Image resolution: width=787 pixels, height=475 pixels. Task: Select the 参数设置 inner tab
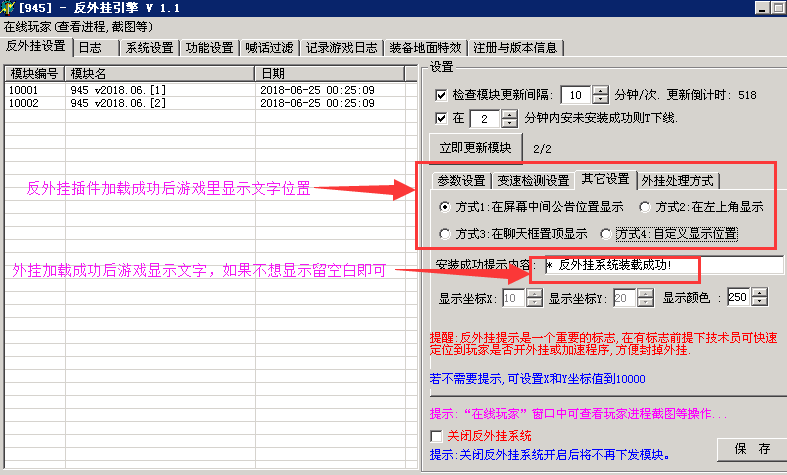point(460,181)
